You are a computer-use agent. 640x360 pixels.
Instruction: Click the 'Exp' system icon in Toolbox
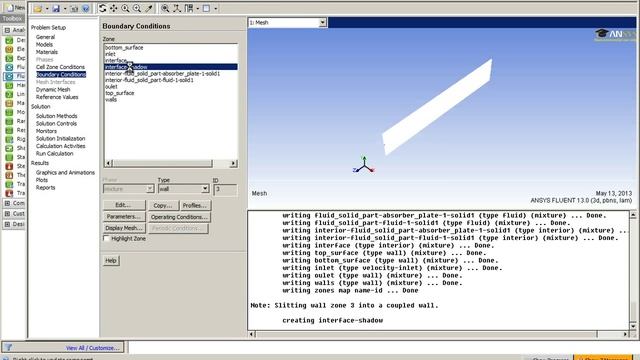(x=9, y=58)
